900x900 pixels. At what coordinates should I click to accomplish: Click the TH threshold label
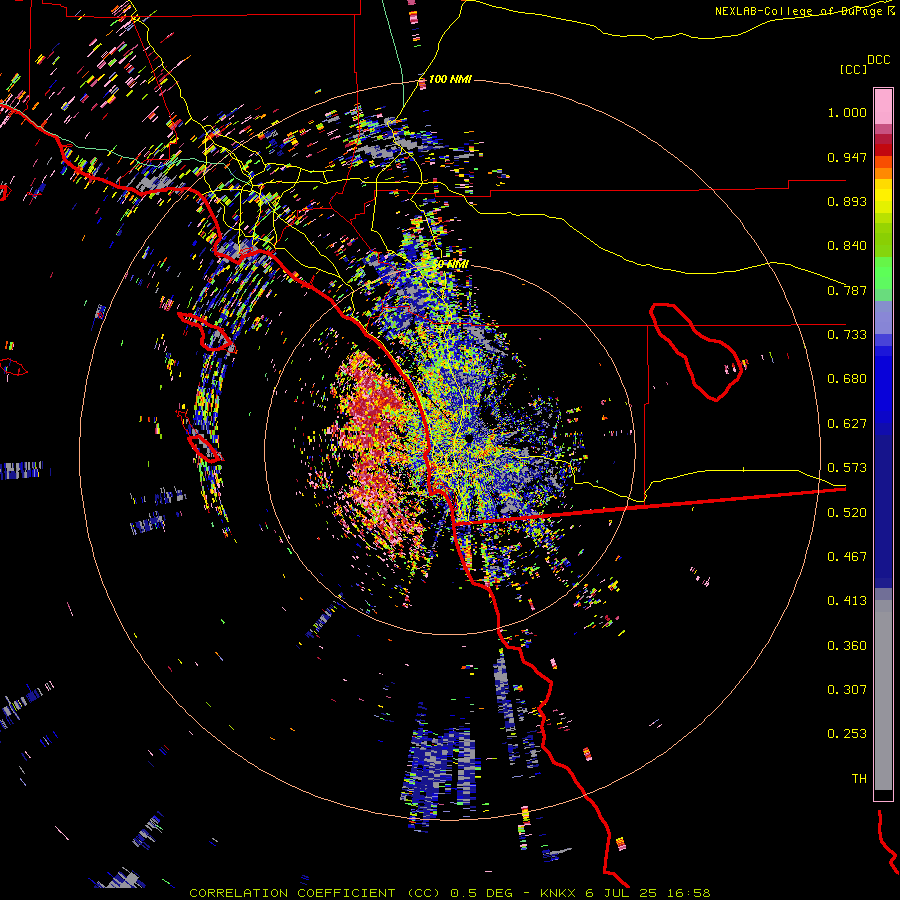click(x=859, y=779)
